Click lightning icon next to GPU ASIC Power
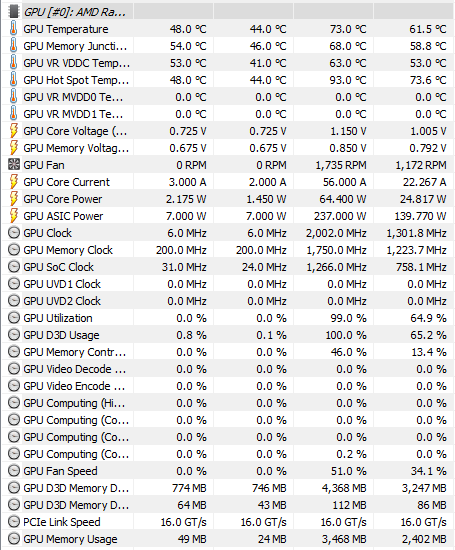The height and width of the screenshot is (550, 455). pyautogui.click(x=13, y=216)
